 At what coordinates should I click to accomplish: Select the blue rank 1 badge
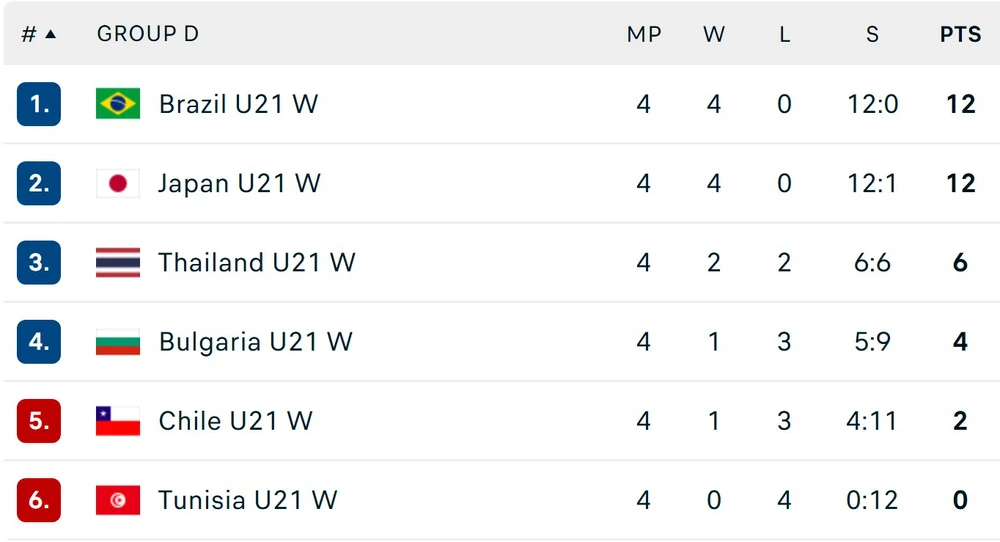39,104
